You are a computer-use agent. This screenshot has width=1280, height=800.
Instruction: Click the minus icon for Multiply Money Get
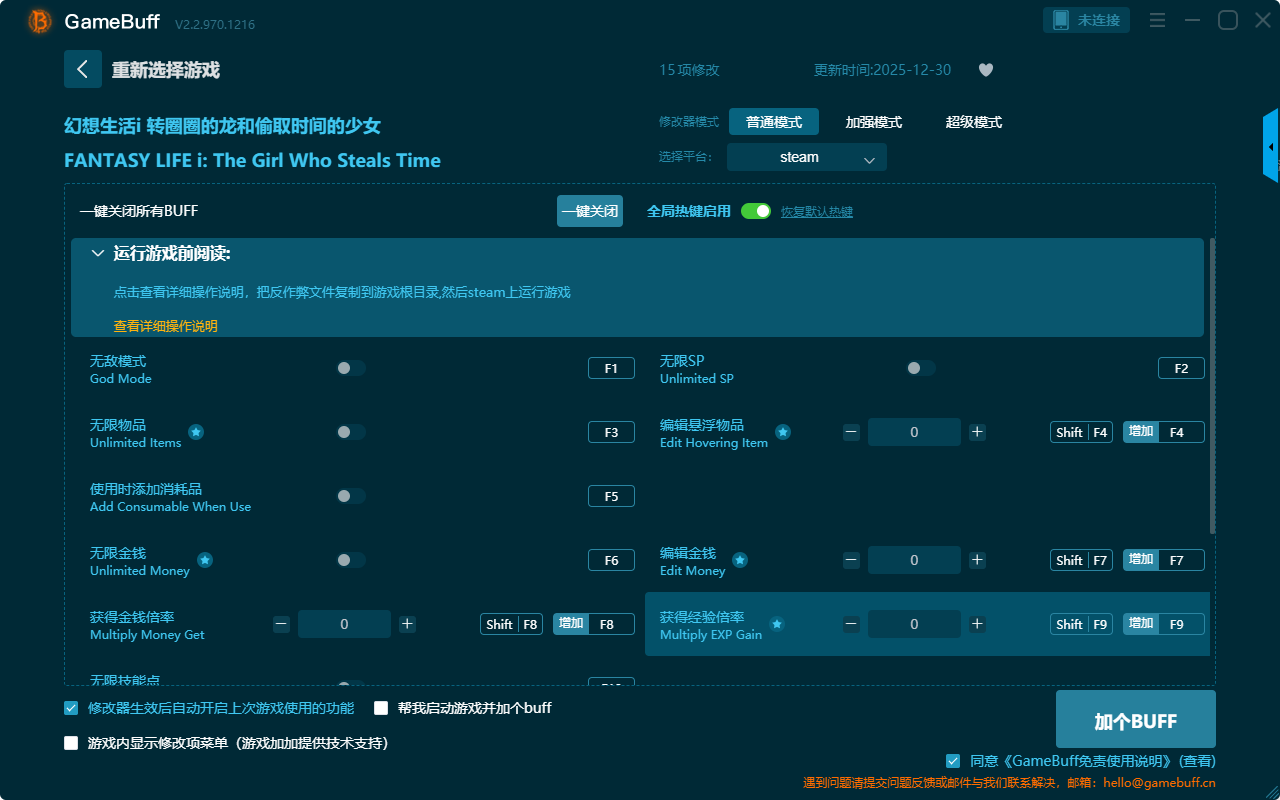(281, 624)
